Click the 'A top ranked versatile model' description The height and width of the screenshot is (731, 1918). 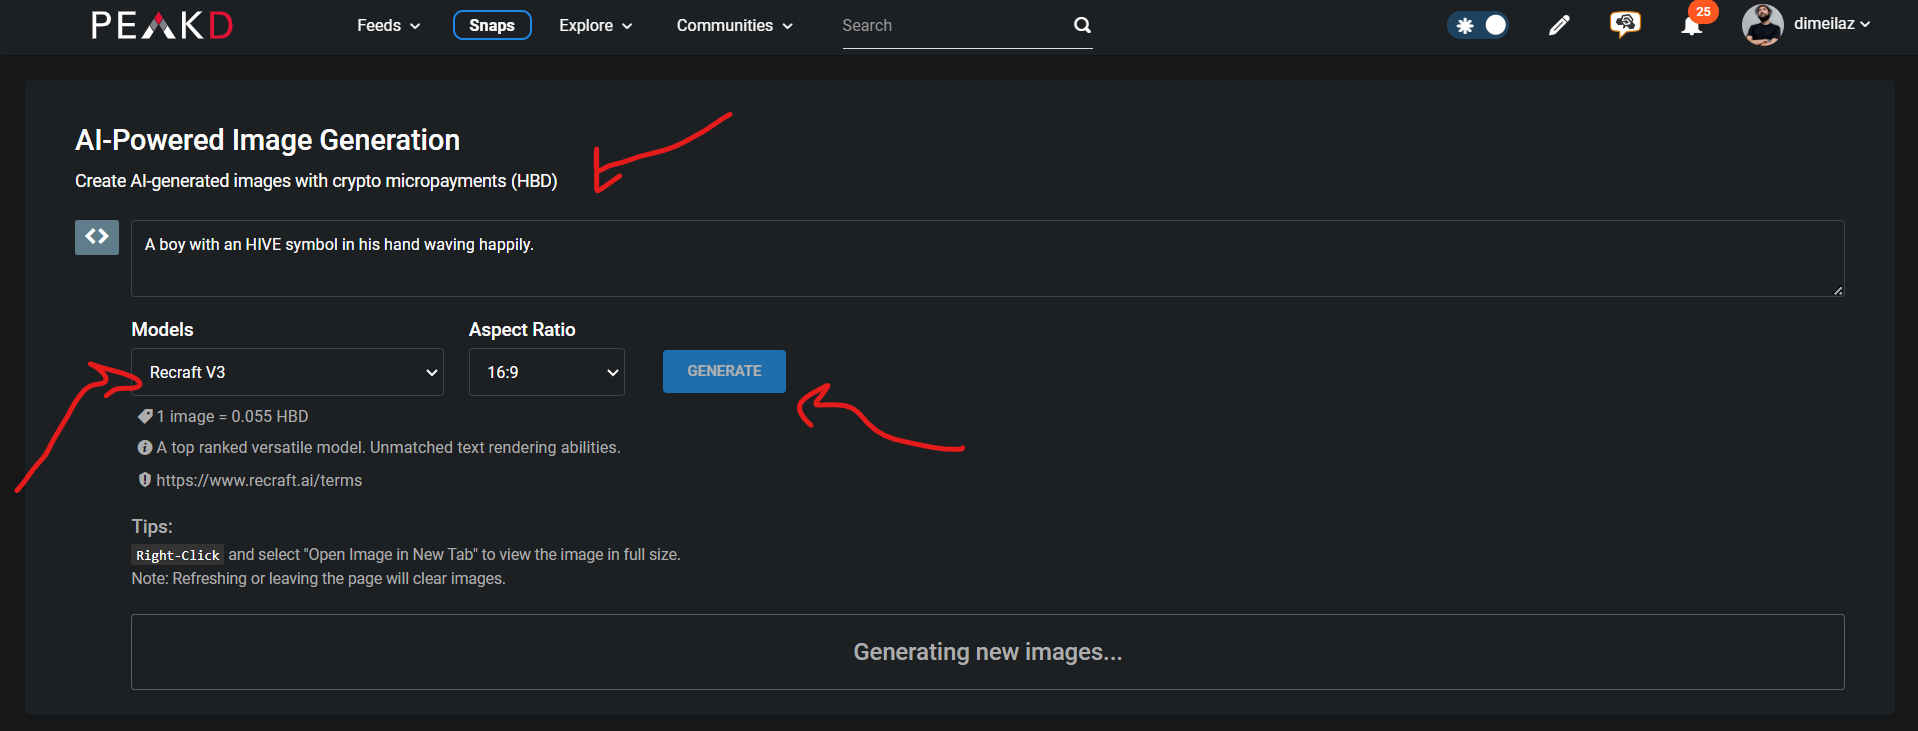click(x=388, y=448)
